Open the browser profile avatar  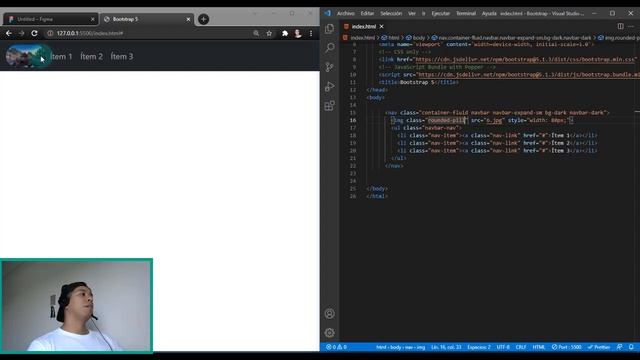pyautogui.click(x=298, y=33)
